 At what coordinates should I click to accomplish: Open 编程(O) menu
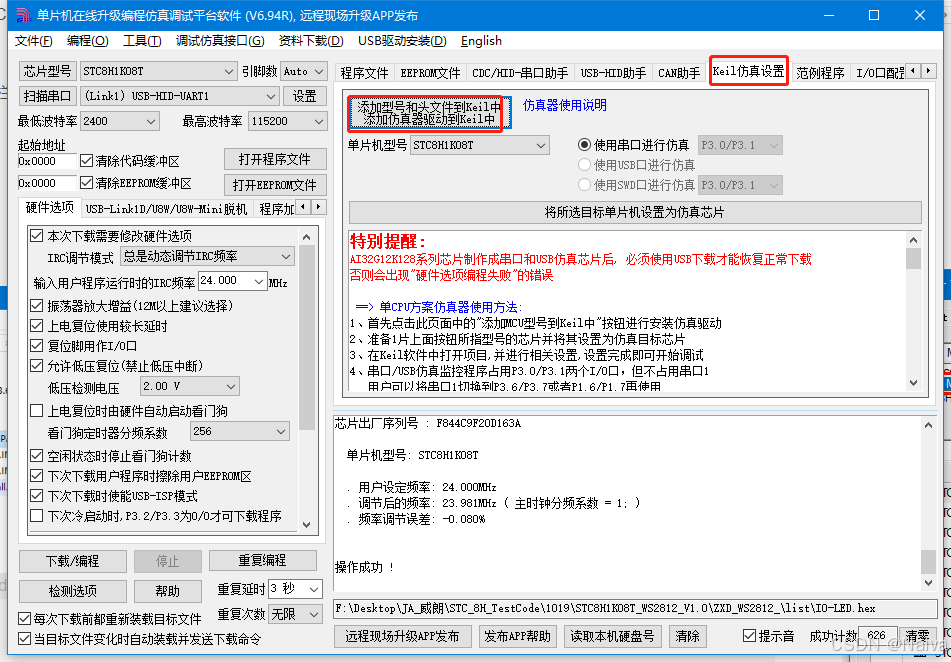[87, 41]
